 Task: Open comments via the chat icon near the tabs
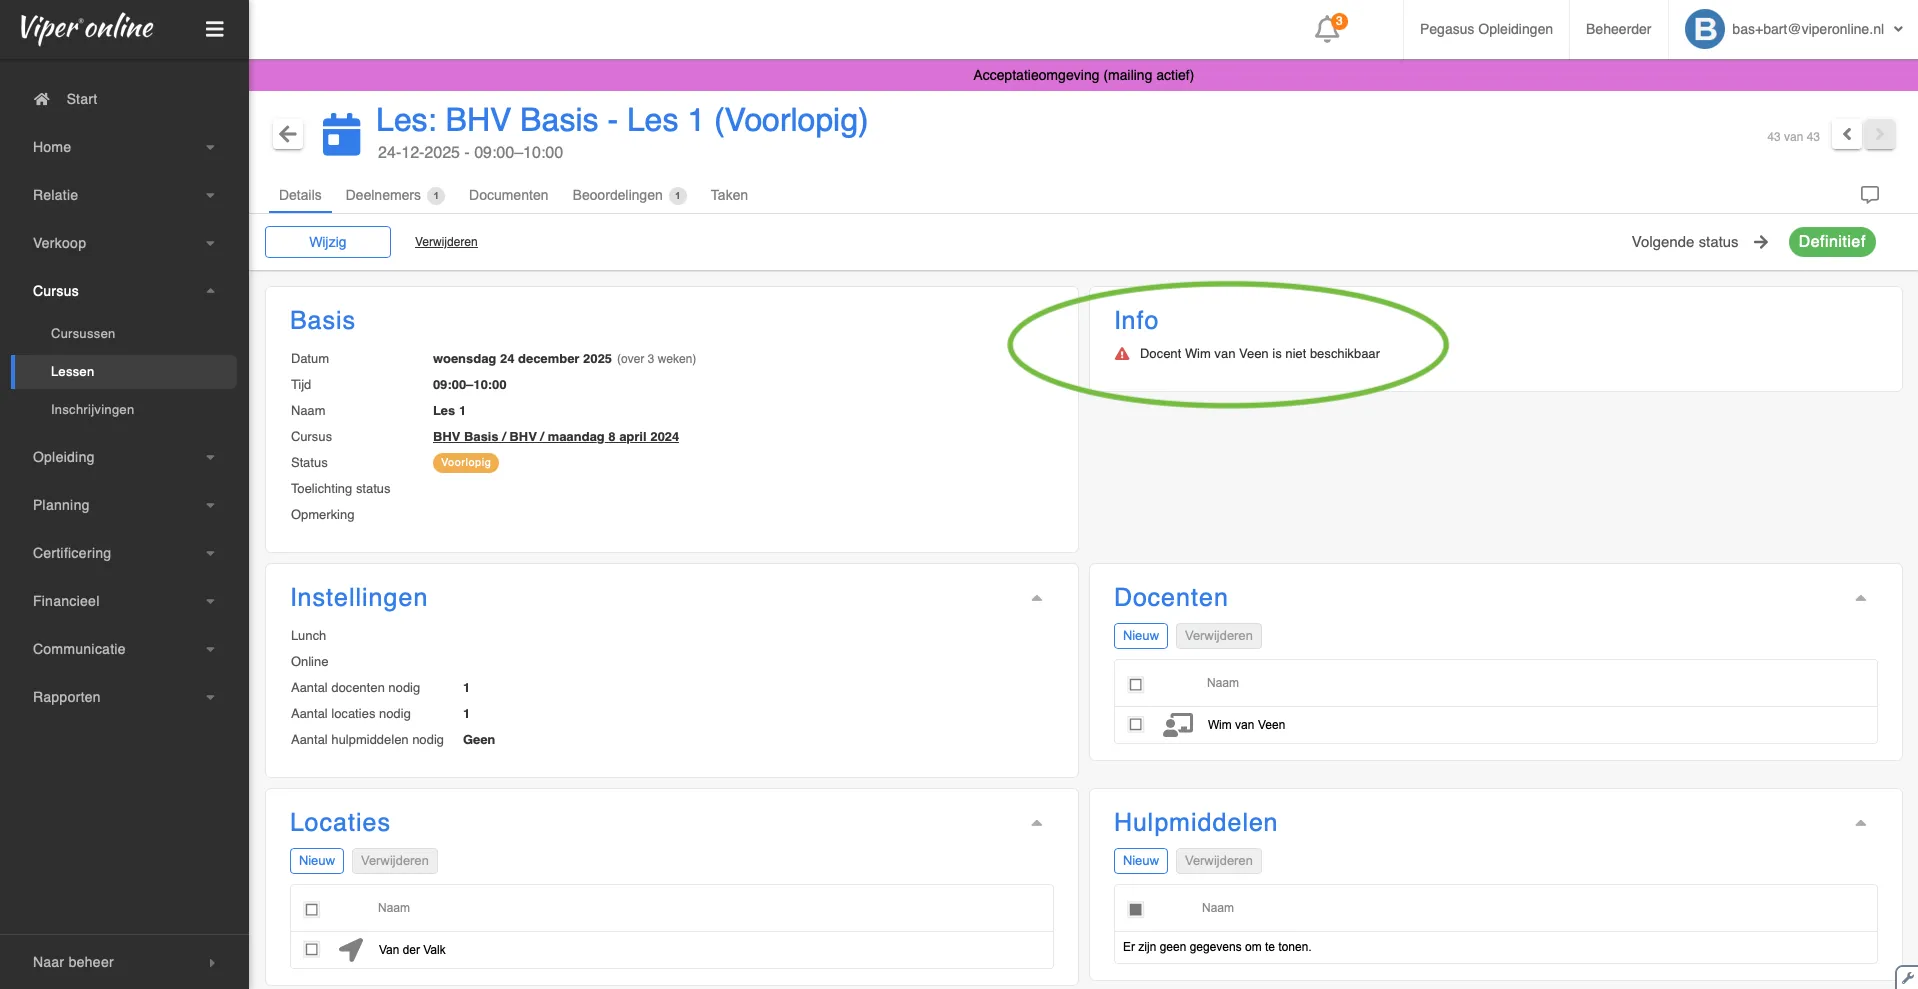[x=1869, y=194]
